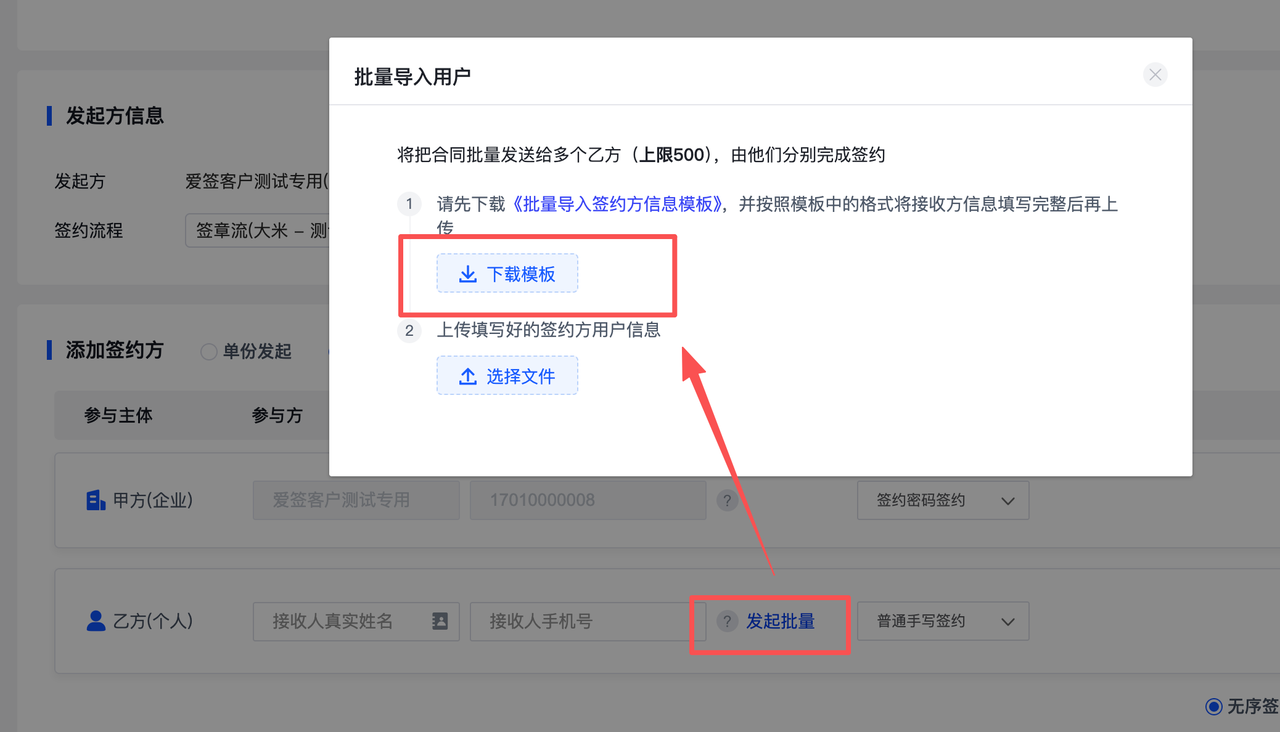Close the 批量导入用户 dialog
This screenshot has height=732, width=1280.
pos(1155,75)
